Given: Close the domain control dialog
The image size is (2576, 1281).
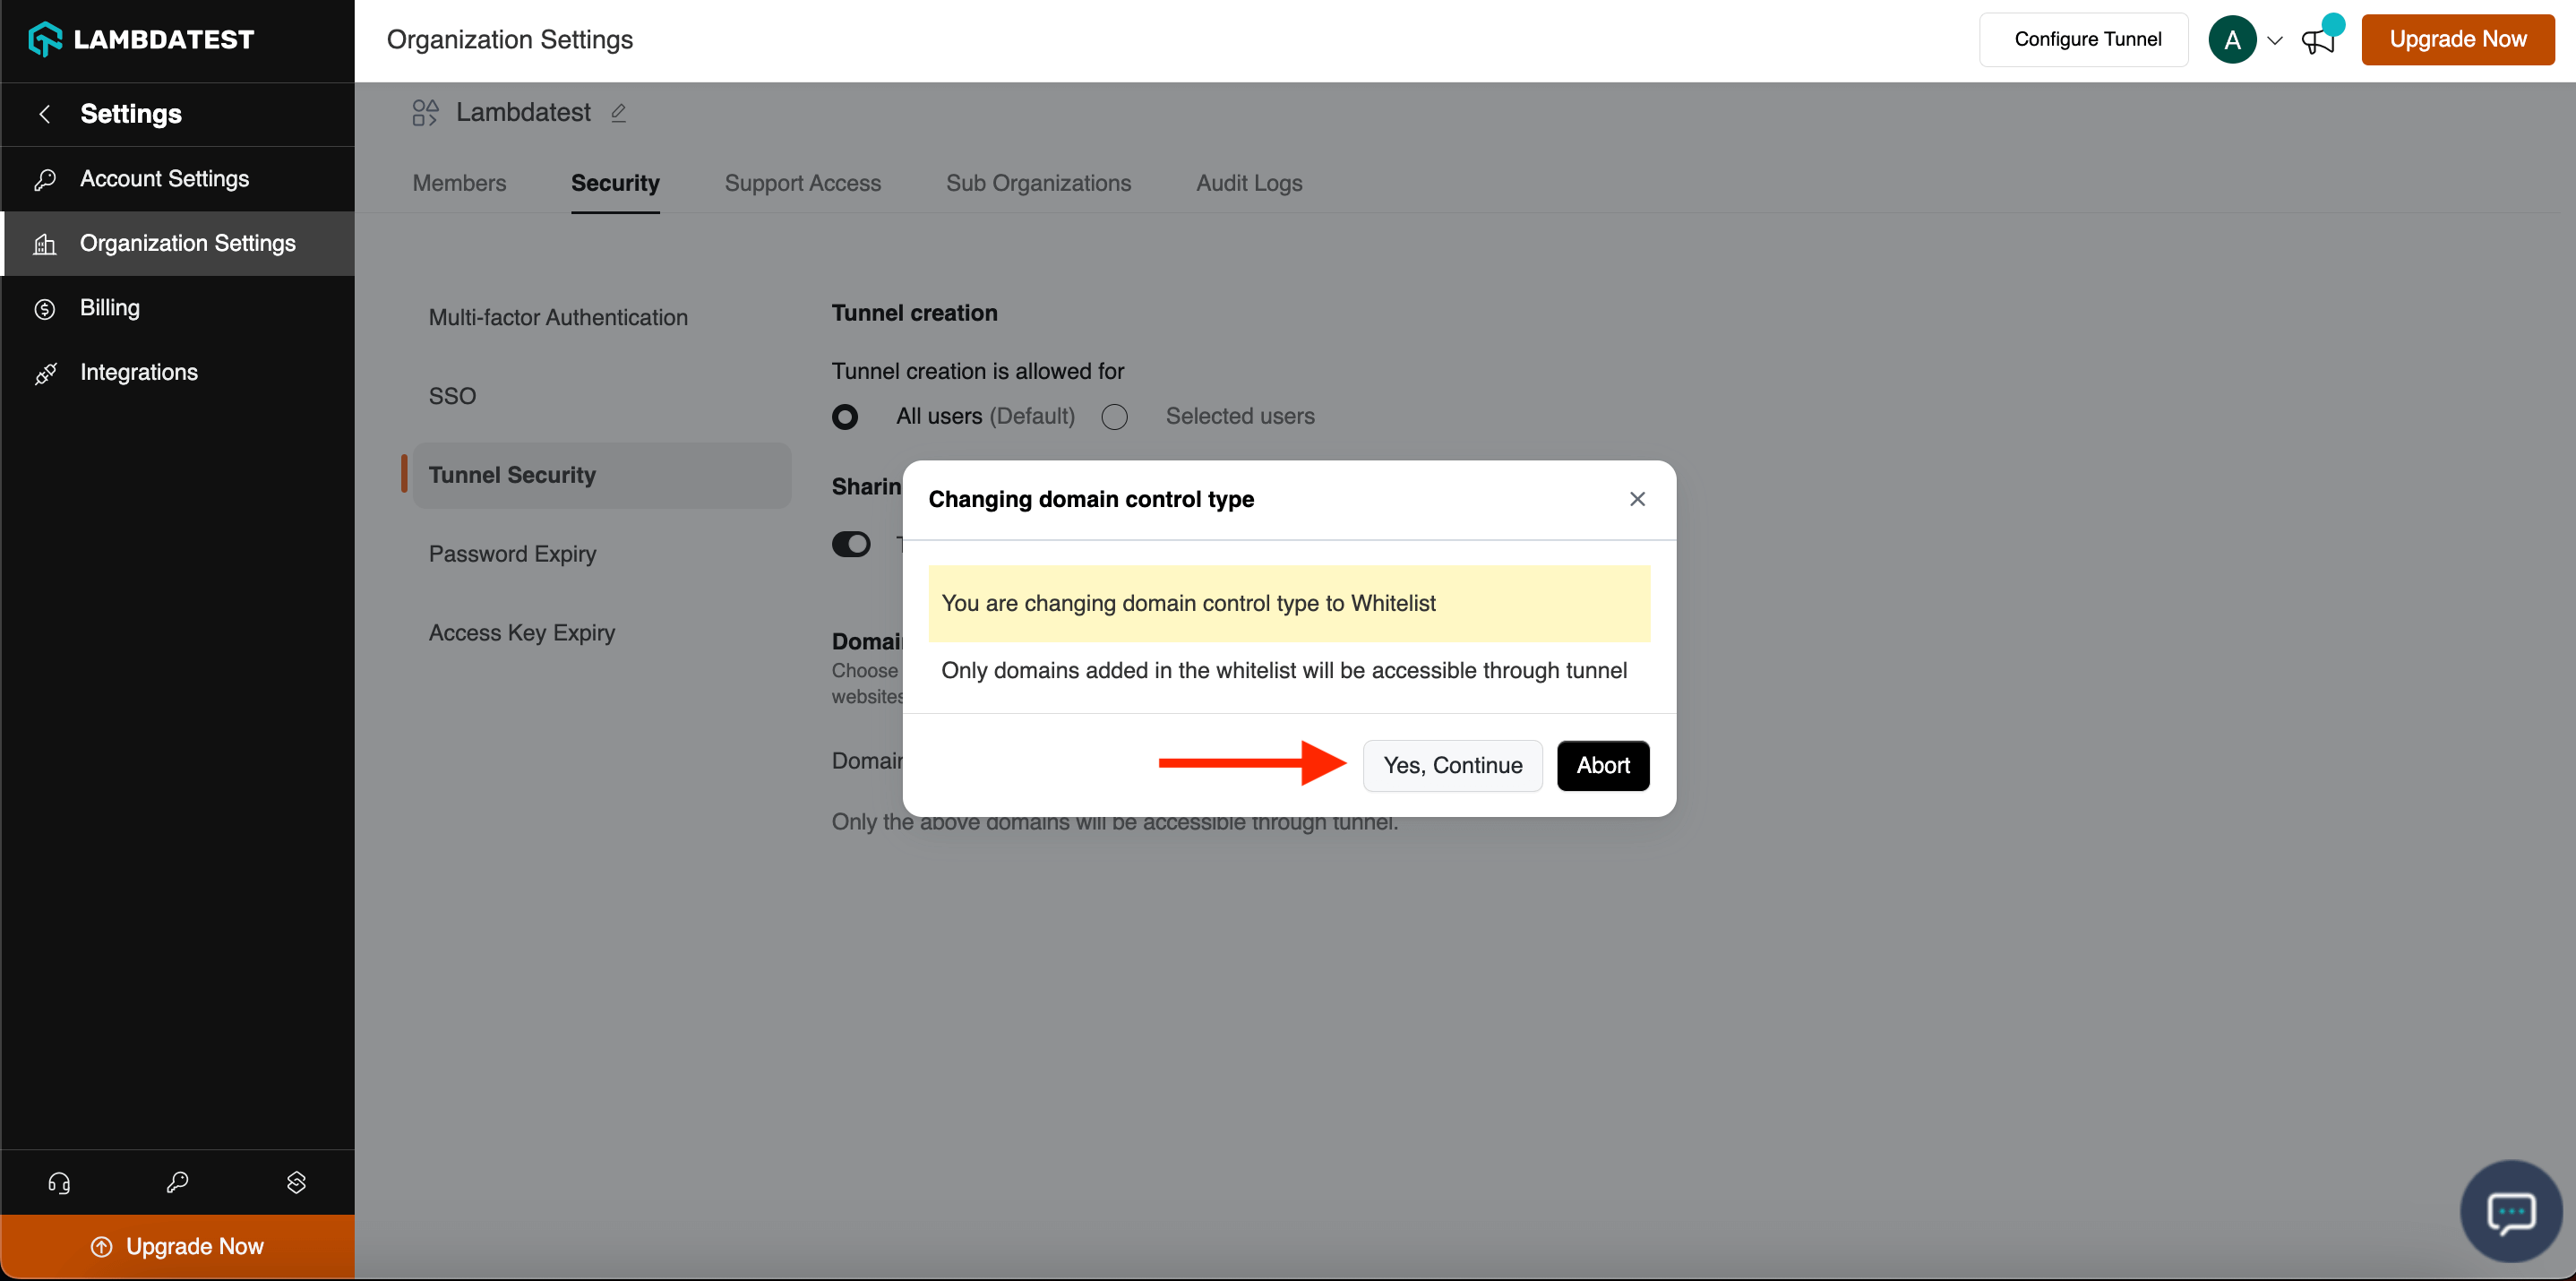Looking at the screenshot, I should tap(1637, 499).
